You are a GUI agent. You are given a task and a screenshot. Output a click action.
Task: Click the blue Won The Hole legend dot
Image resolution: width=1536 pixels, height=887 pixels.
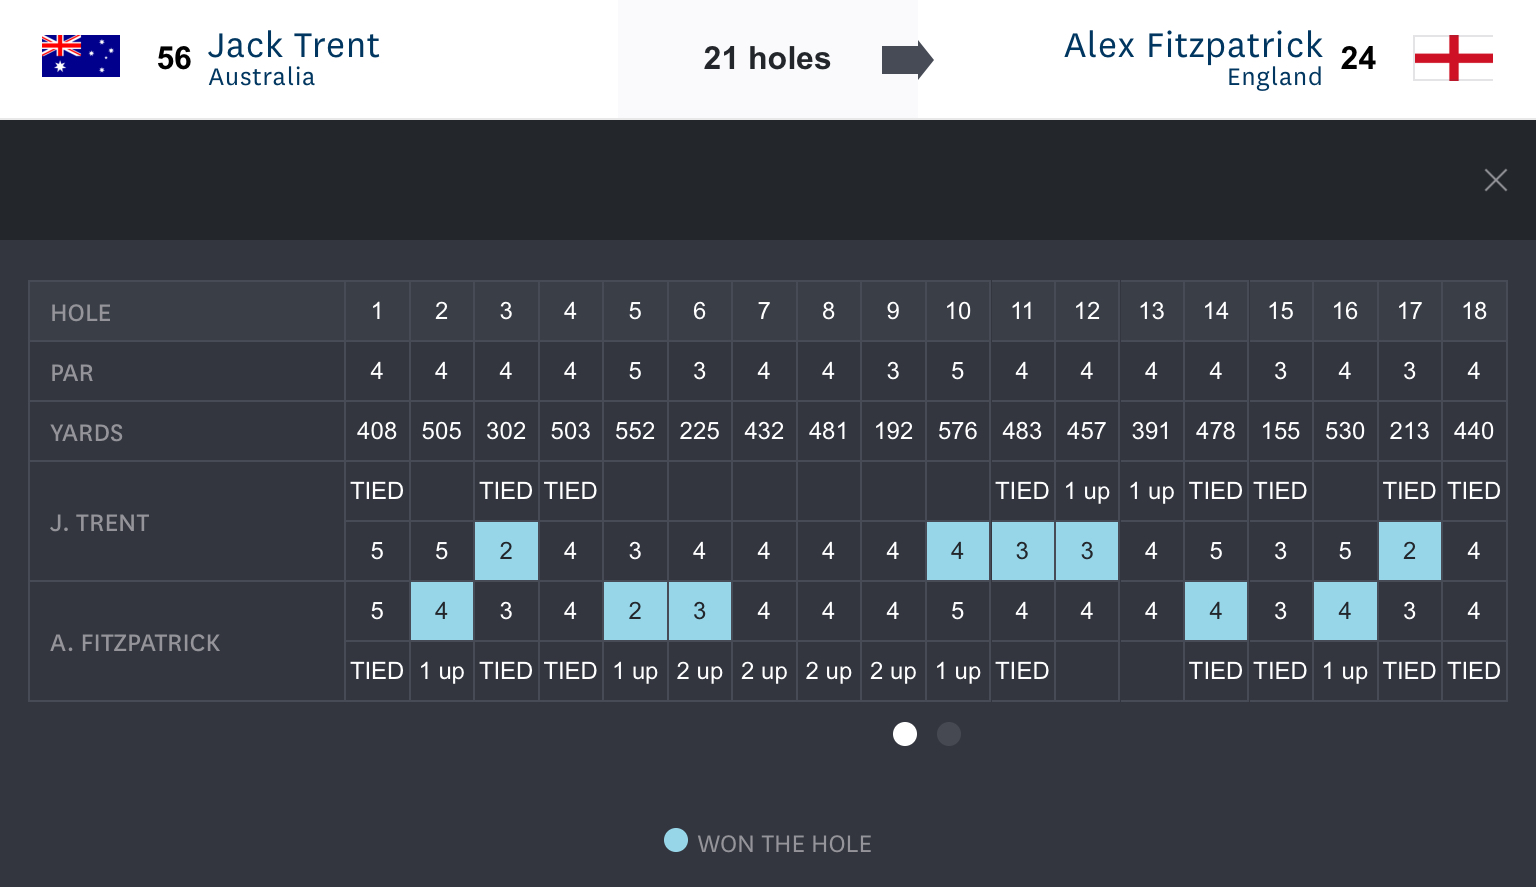point(676,841)
